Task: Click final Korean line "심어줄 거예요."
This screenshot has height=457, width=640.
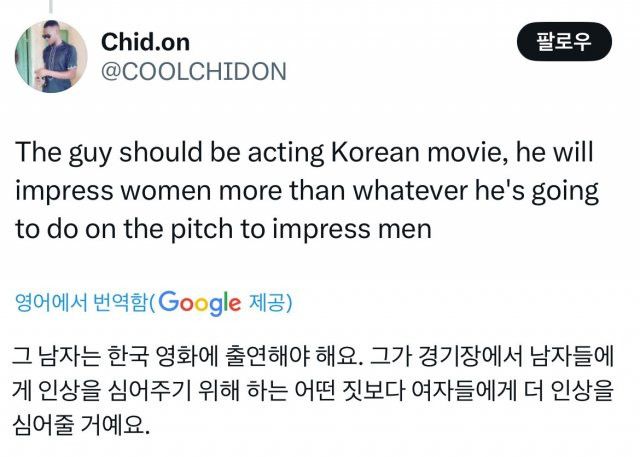Action: coord(83,426)
